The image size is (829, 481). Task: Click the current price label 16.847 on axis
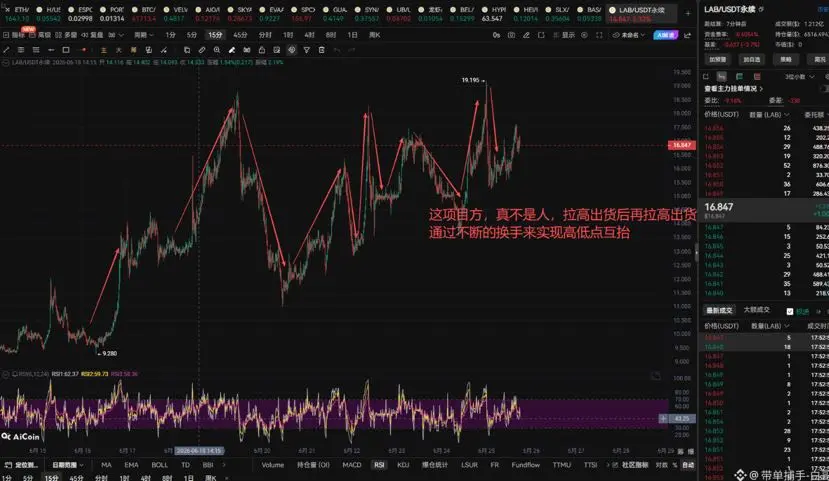681,145
